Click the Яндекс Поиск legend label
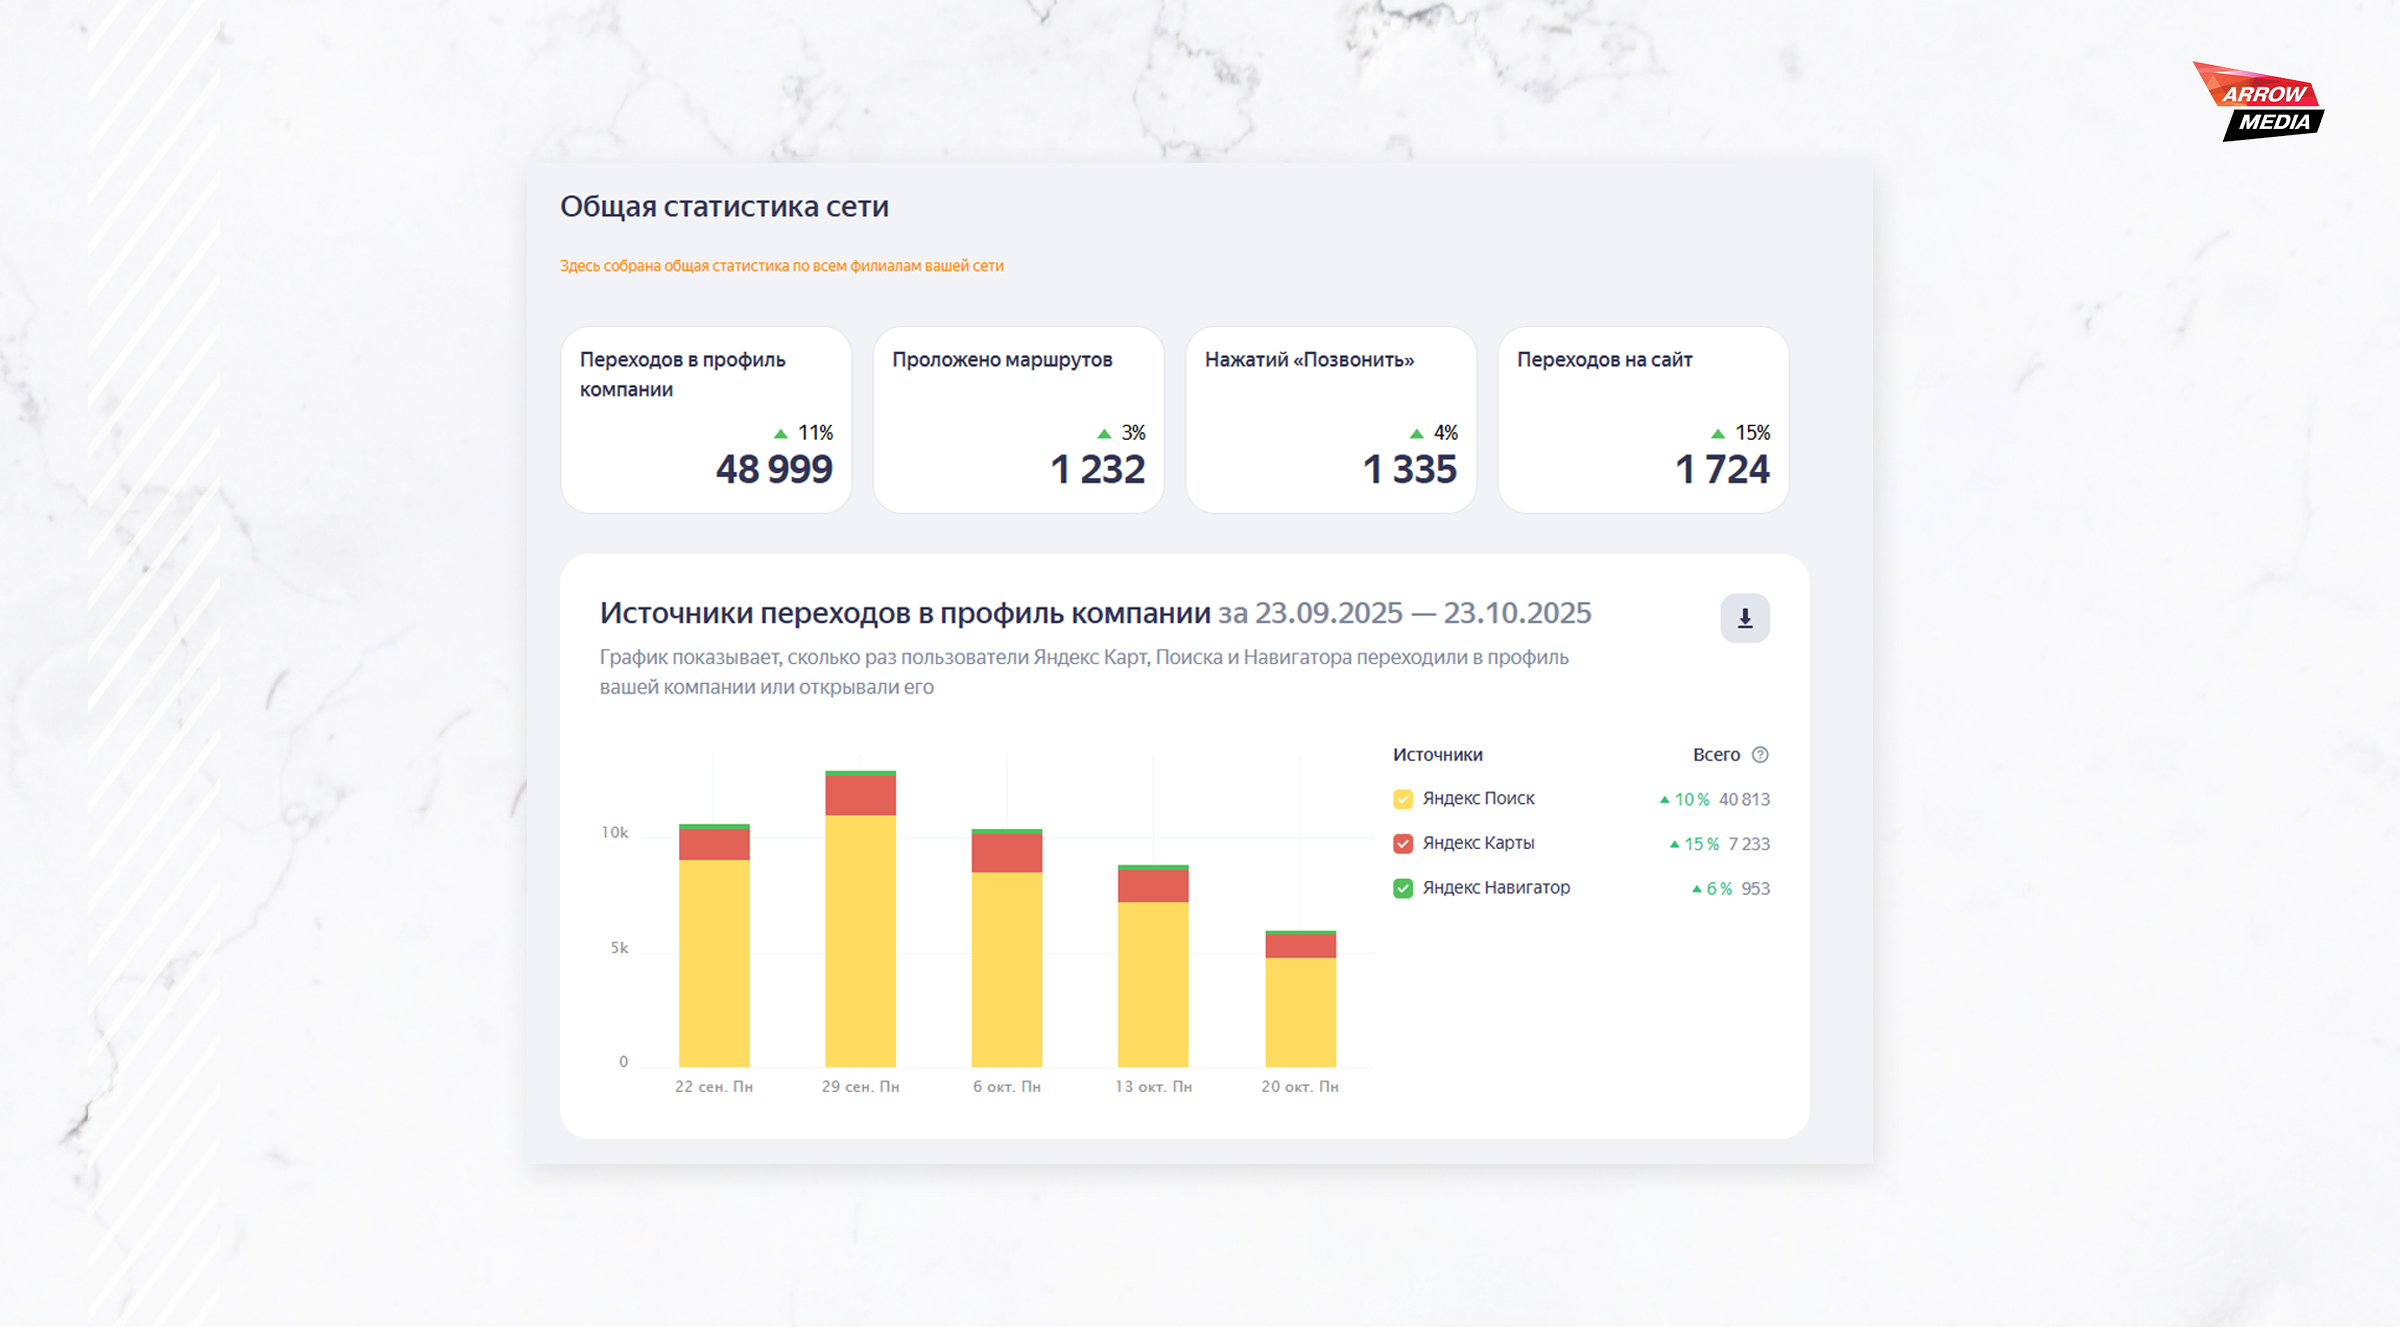This screenshot has width=2400, height=1327. point(1478,799)
